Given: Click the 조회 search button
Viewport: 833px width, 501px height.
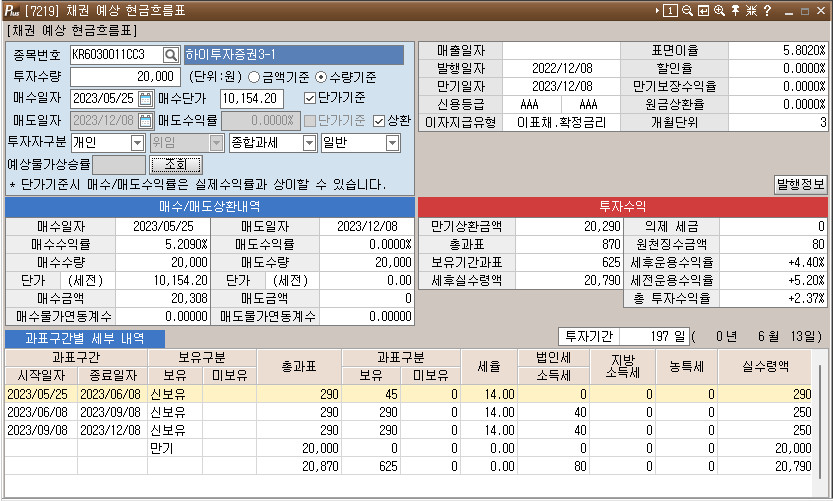Looking at the screenshot, I should [x=176, y=165].
